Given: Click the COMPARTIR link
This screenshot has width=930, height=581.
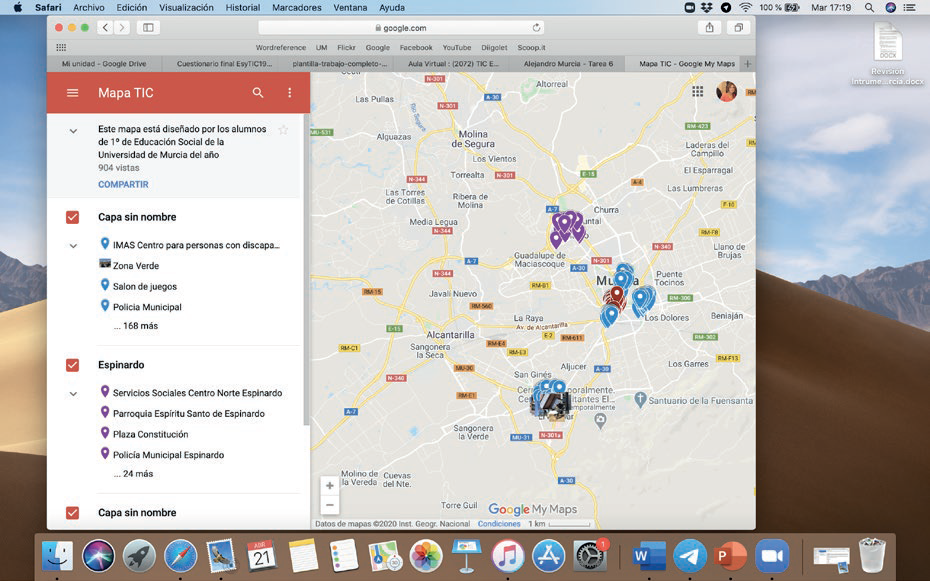Looking at the screenshot, I should coord(123,184).
